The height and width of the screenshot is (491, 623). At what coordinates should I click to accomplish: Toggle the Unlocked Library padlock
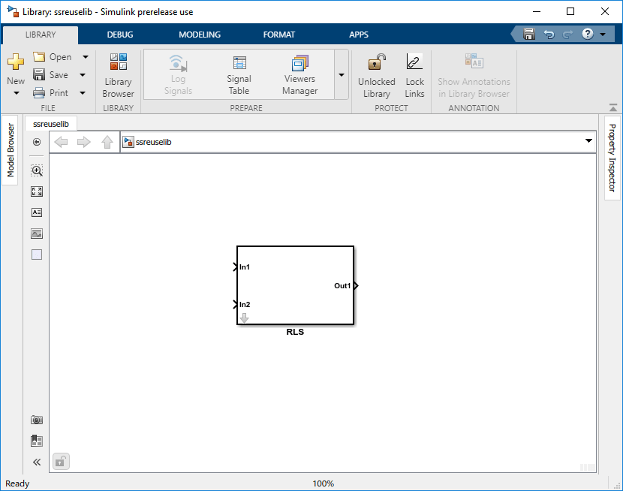(x=377, y=75)
